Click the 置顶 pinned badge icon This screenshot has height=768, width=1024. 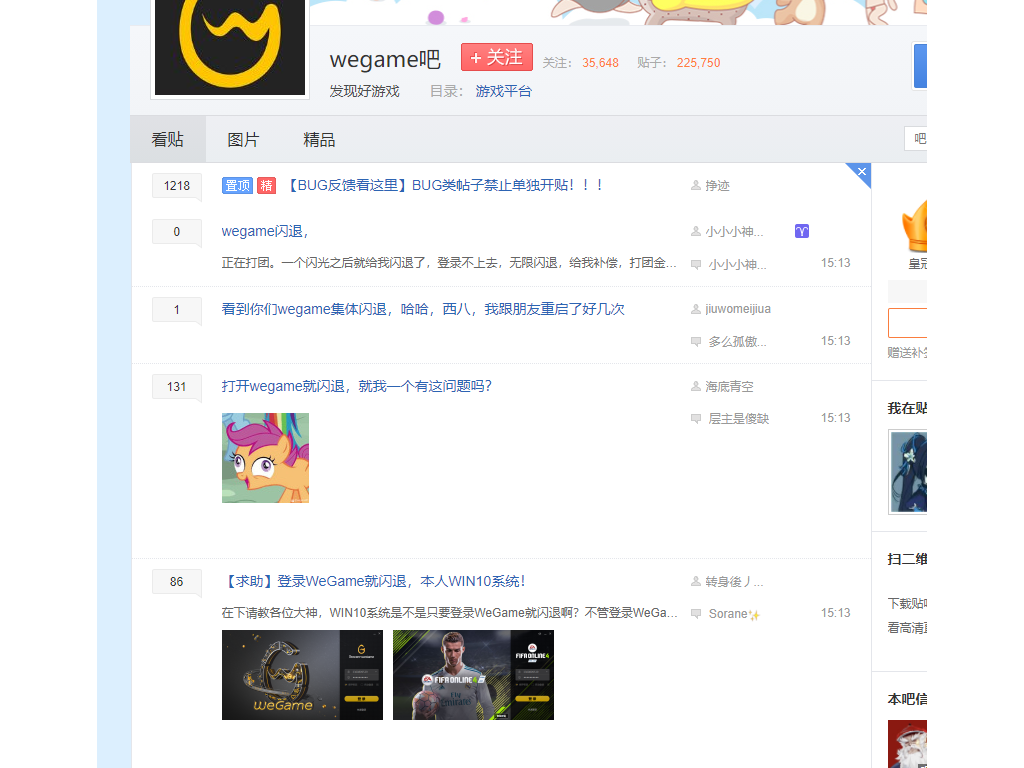coord(237,185)
